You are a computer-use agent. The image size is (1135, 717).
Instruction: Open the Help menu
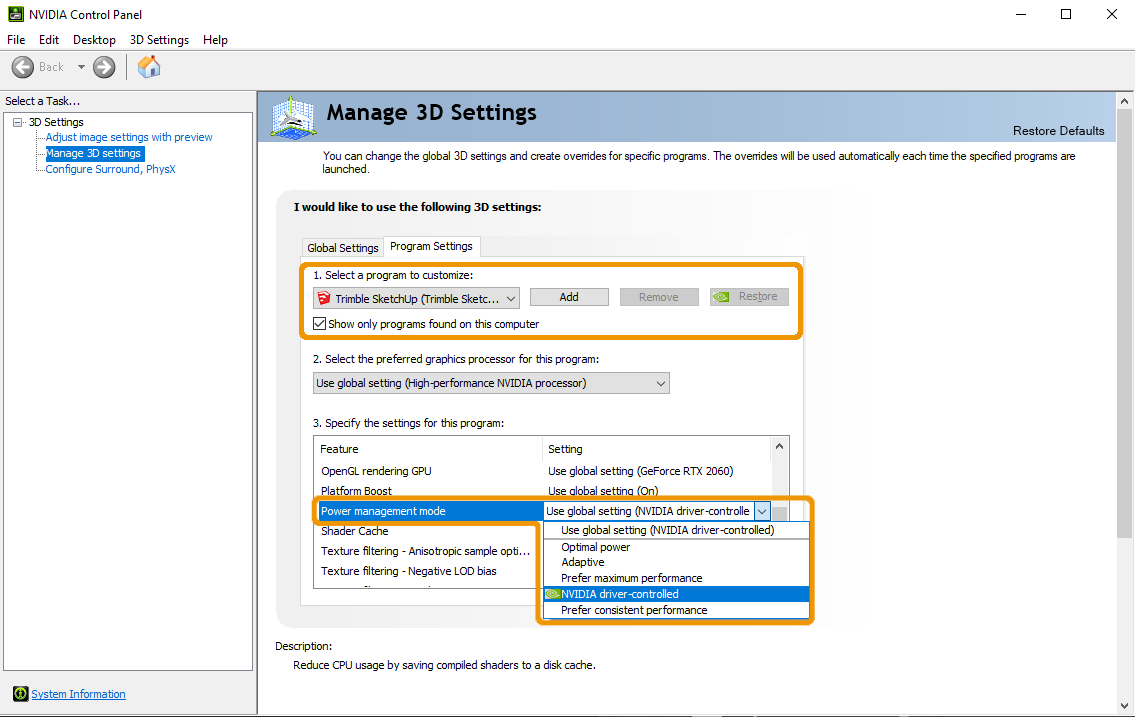point(215,40)
